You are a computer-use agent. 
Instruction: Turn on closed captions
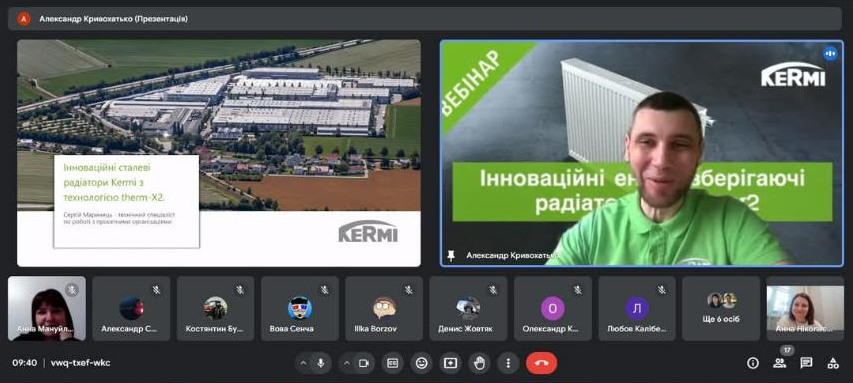(392, 363)
